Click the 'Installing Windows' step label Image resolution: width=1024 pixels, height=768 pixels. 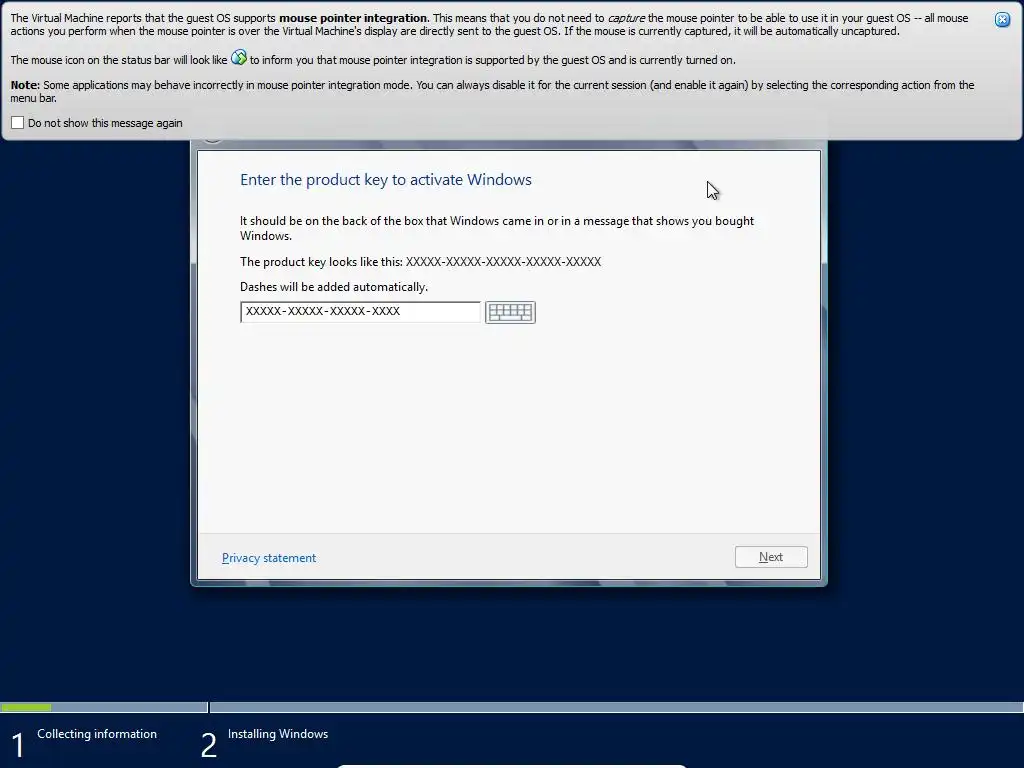278,734
